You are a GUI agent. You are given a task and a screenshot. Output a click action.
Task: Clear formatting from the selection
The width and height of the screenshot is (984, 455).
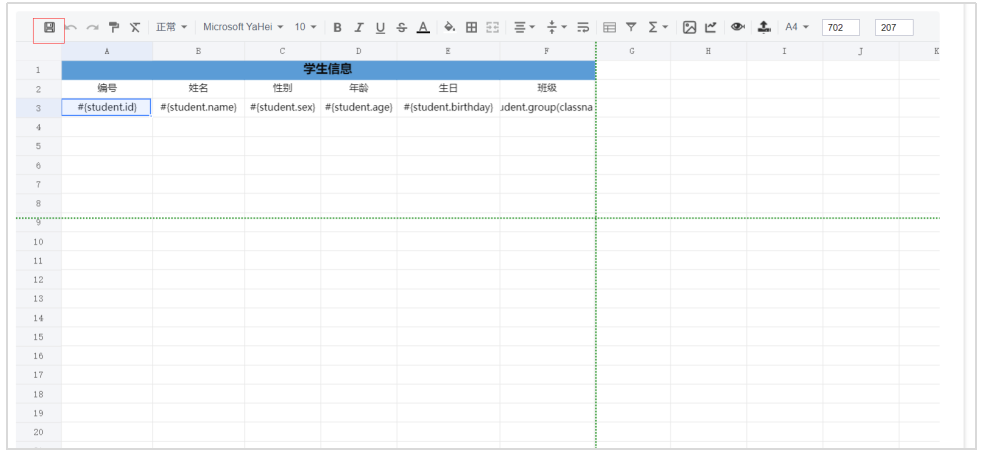[135, 27]
